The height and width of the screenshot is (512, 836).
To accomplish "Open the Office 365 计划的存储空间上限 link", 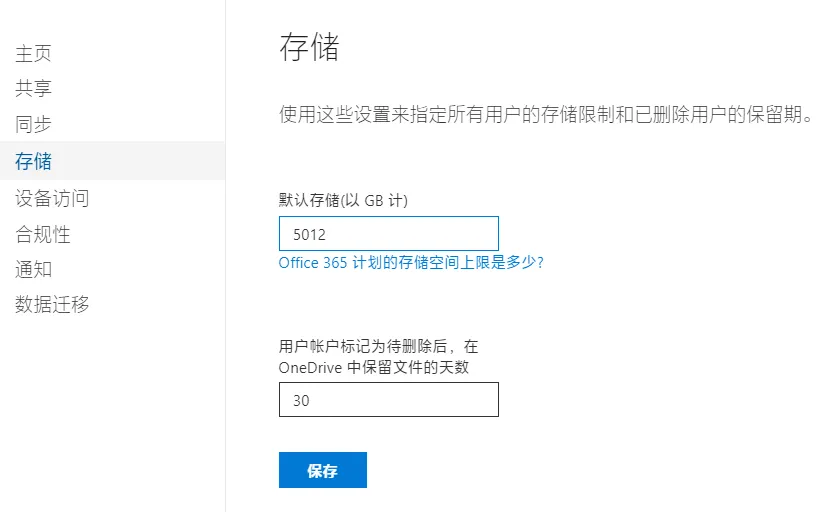I will [411, 263].
